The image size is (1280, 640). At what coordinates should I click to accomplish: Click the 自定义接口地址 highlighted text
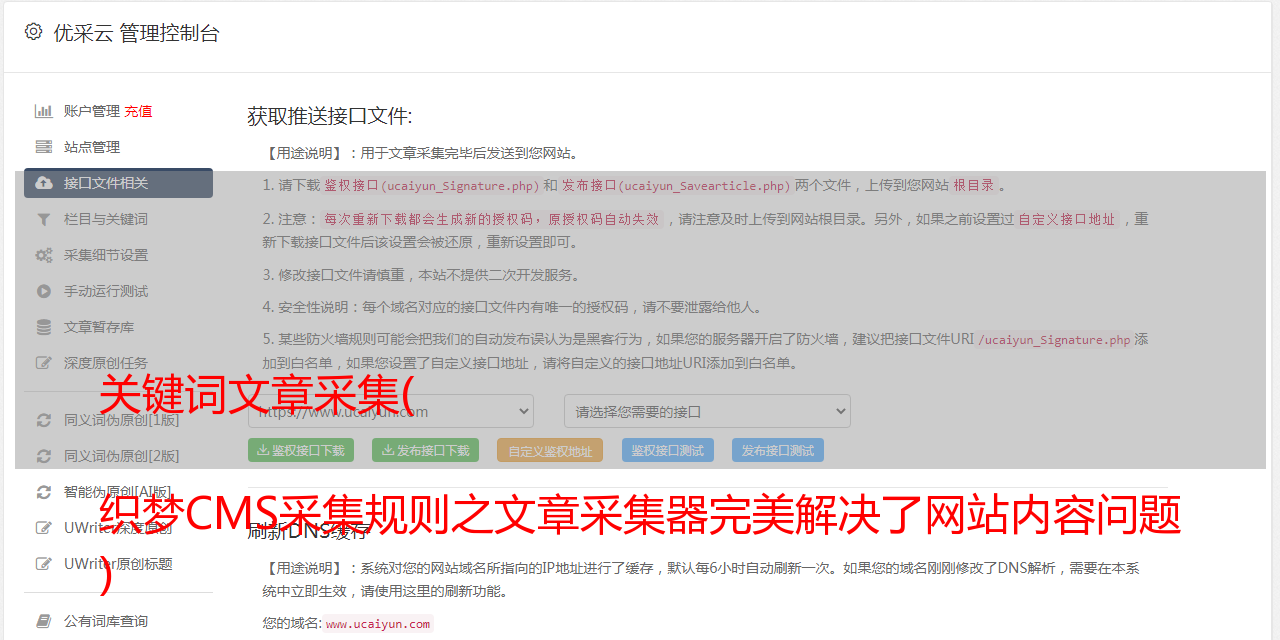(1066, 219)
